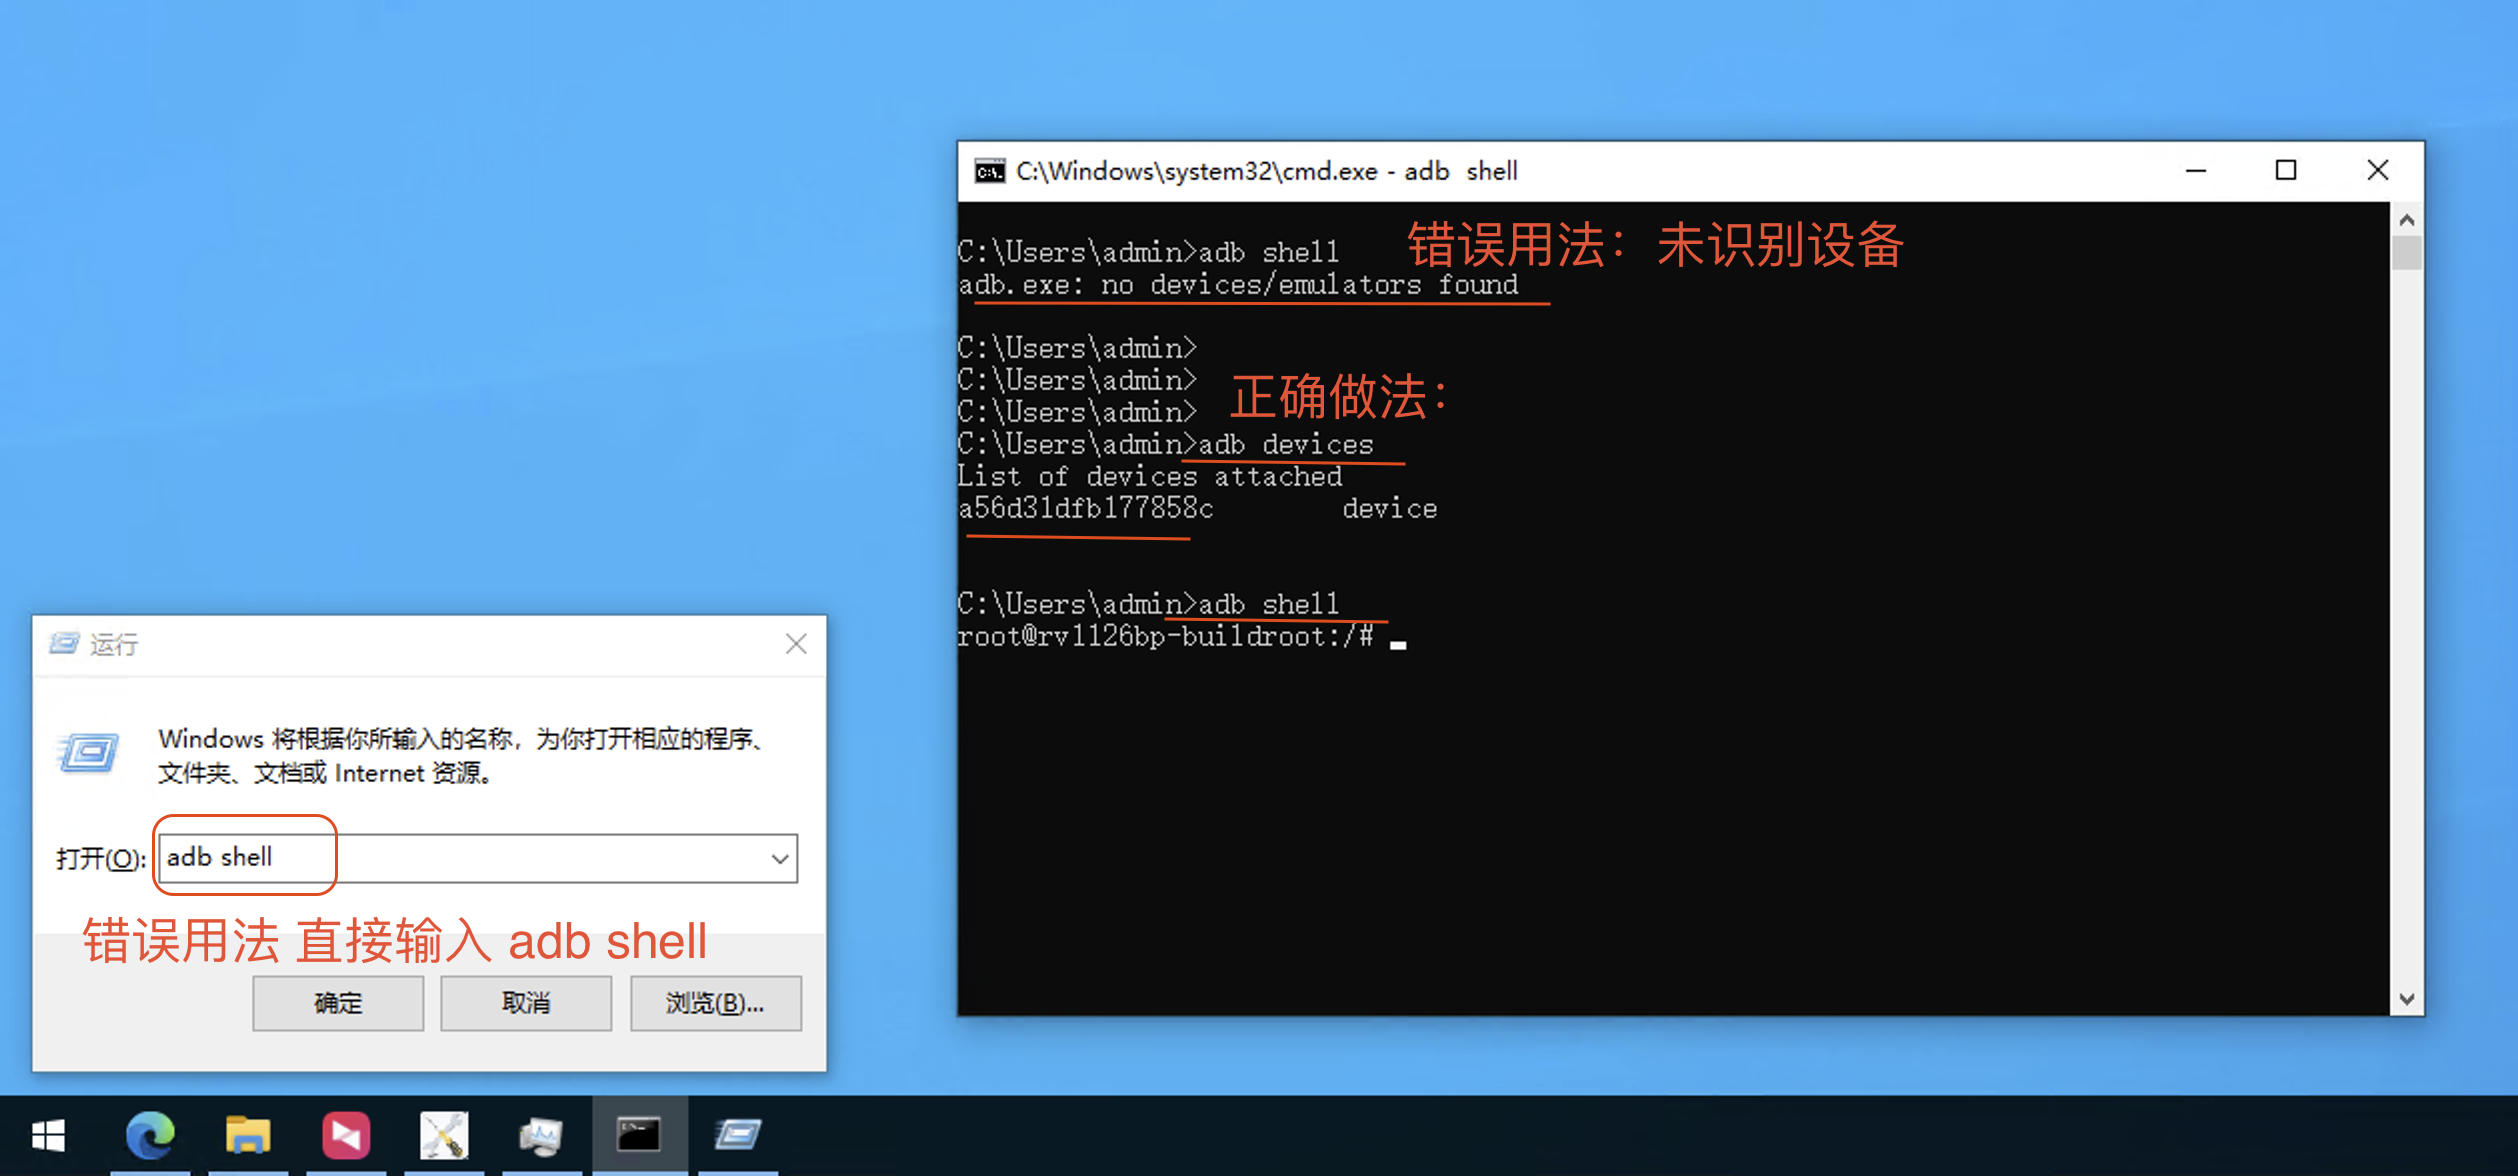Click the cmd scrollbar down arrow
Viewport: 2518px width, 1176px height.
point(2407,999)
